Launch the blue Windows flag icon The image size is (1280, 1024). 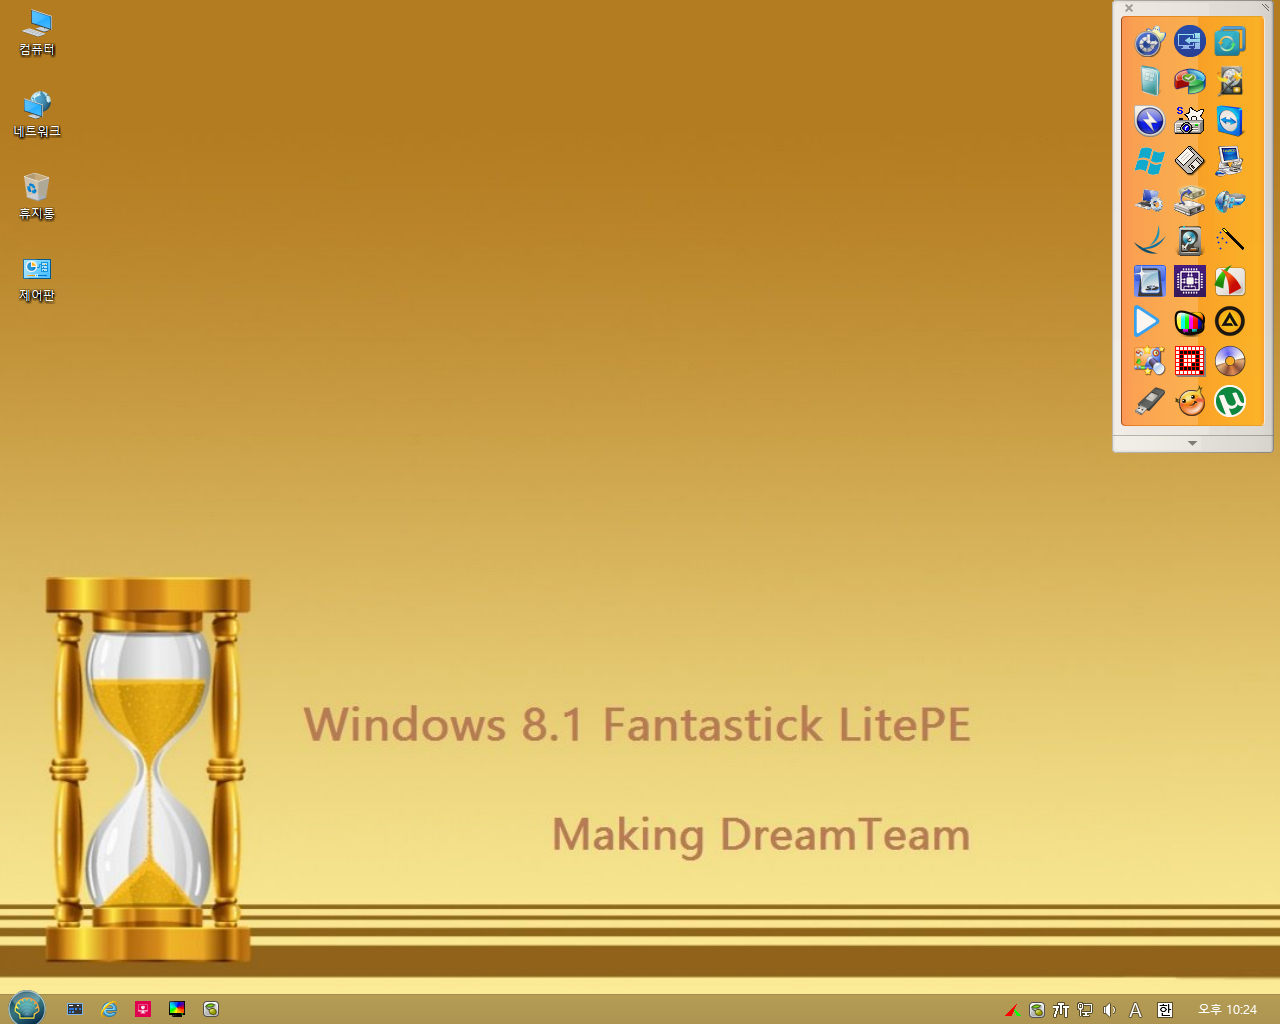[1149, 161]
